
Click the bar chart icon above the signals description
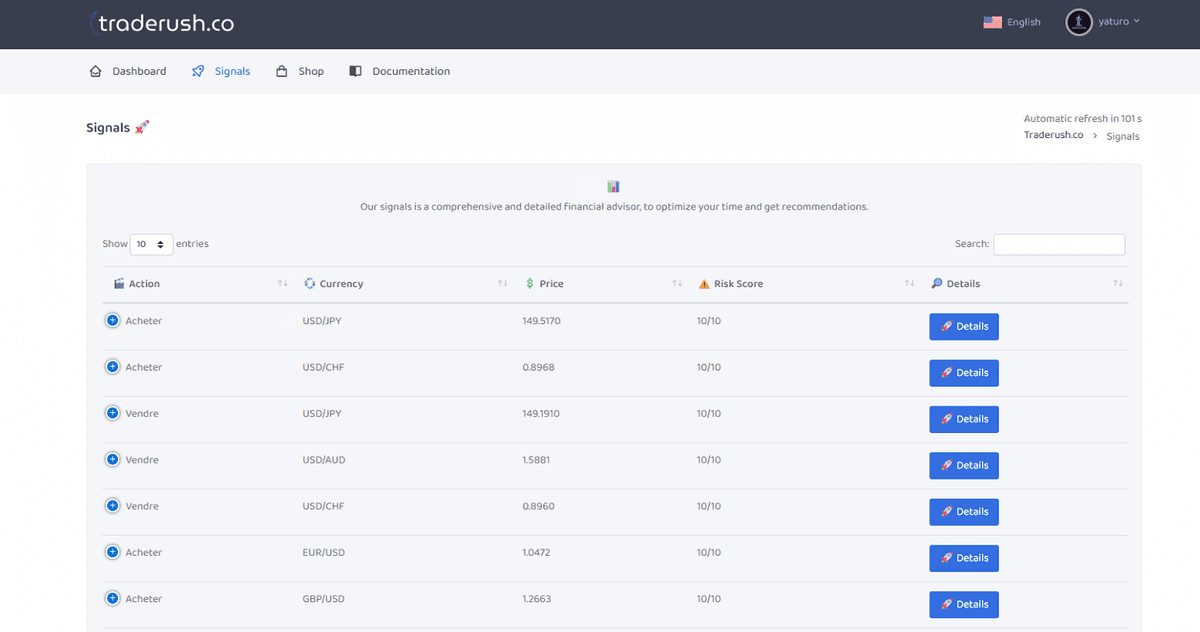click(x=612, y=186)
